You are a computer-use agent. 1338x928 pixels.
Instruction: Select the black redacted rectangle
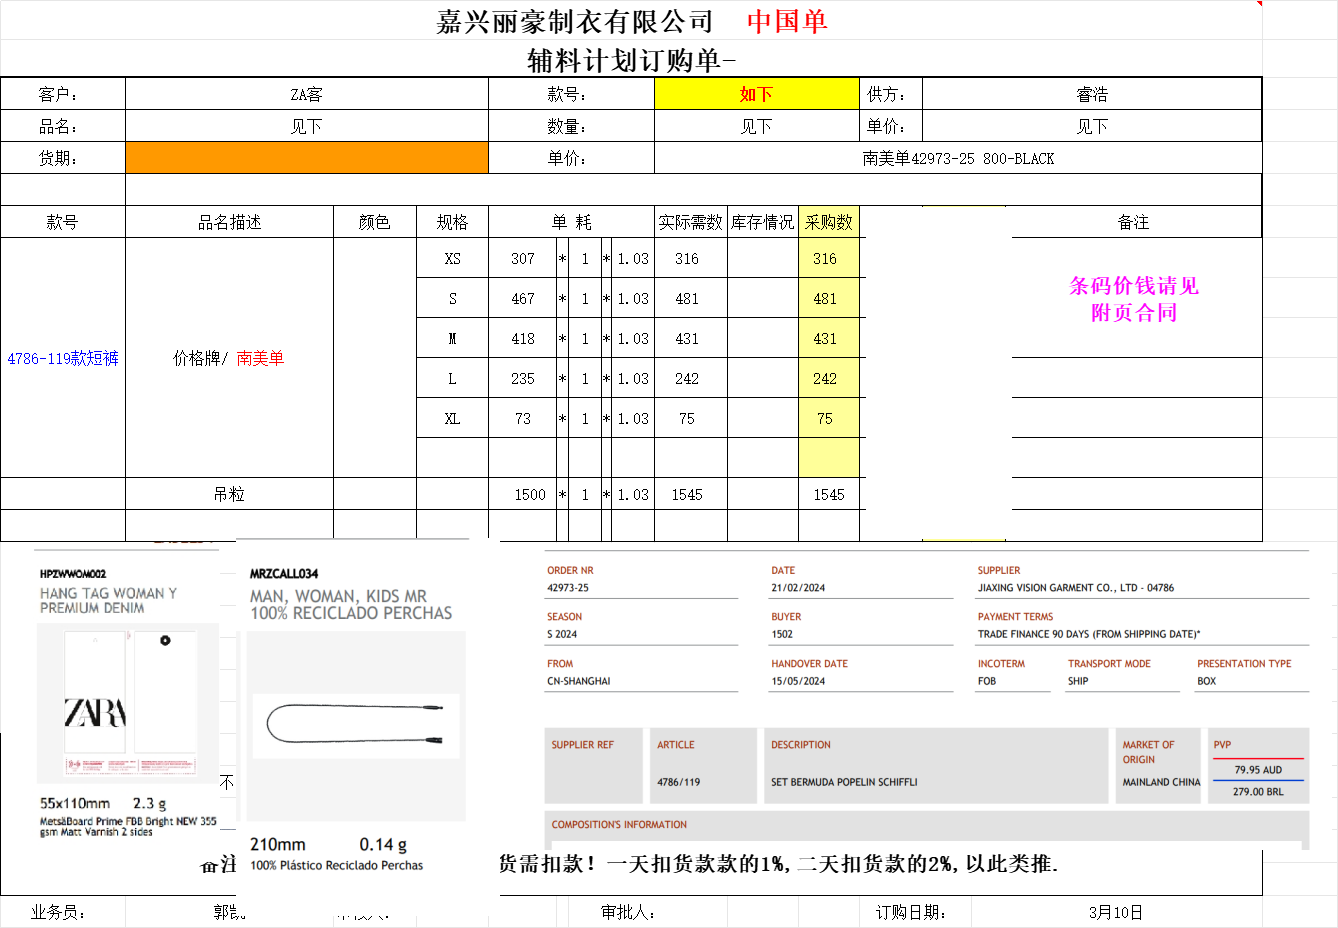938,372
